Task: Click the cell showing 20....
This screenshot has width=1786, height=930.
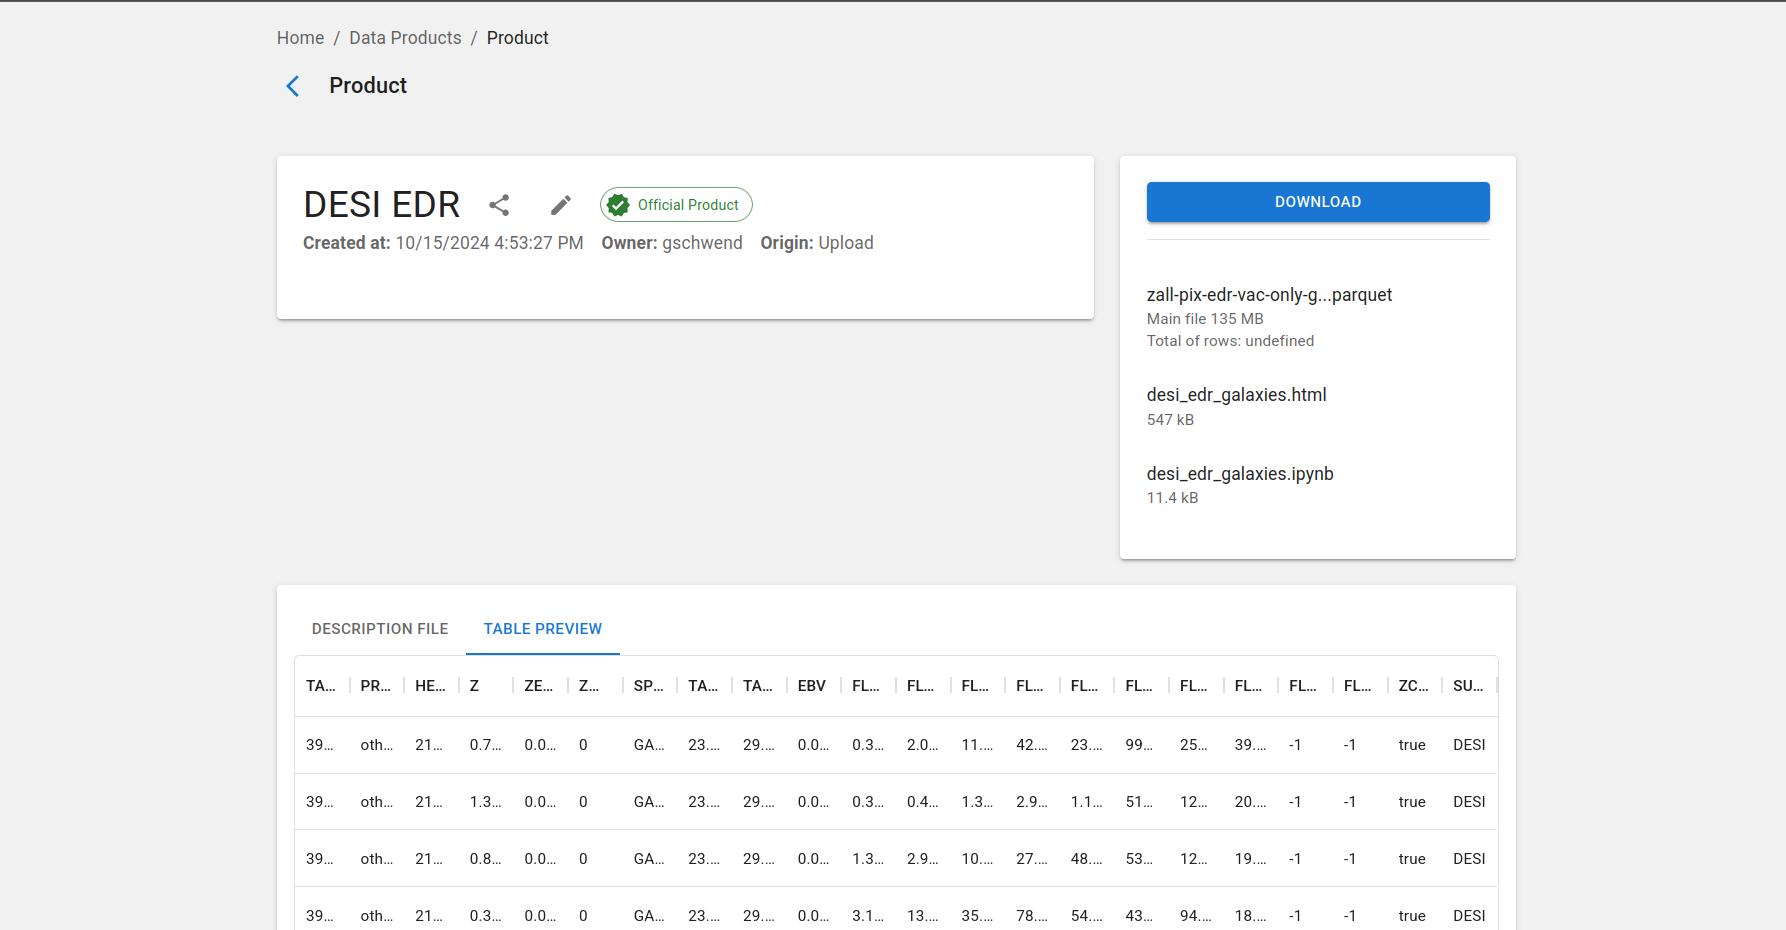Action: (1251, 802)
